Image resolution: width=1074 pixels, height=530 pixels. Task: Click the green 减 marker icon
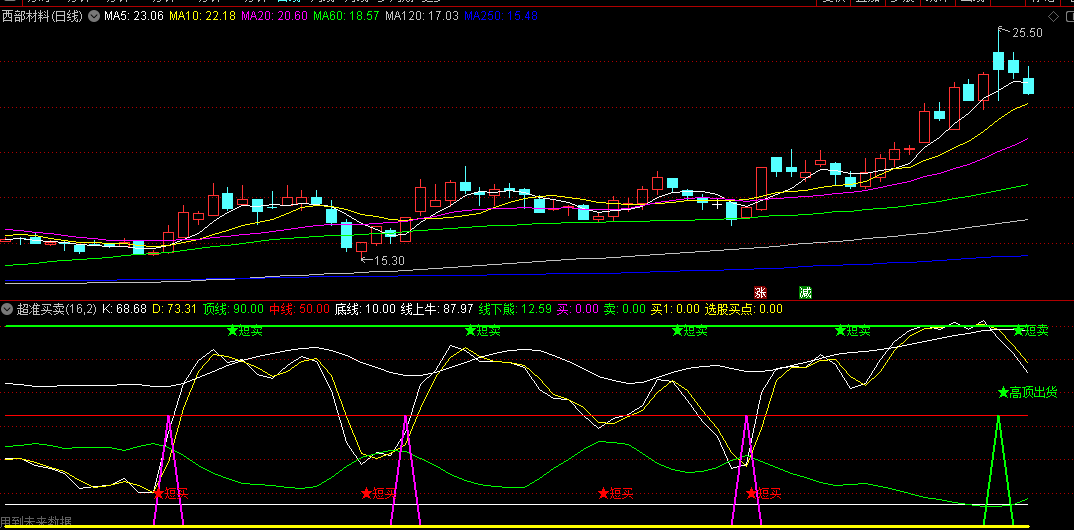click(805, 292)
